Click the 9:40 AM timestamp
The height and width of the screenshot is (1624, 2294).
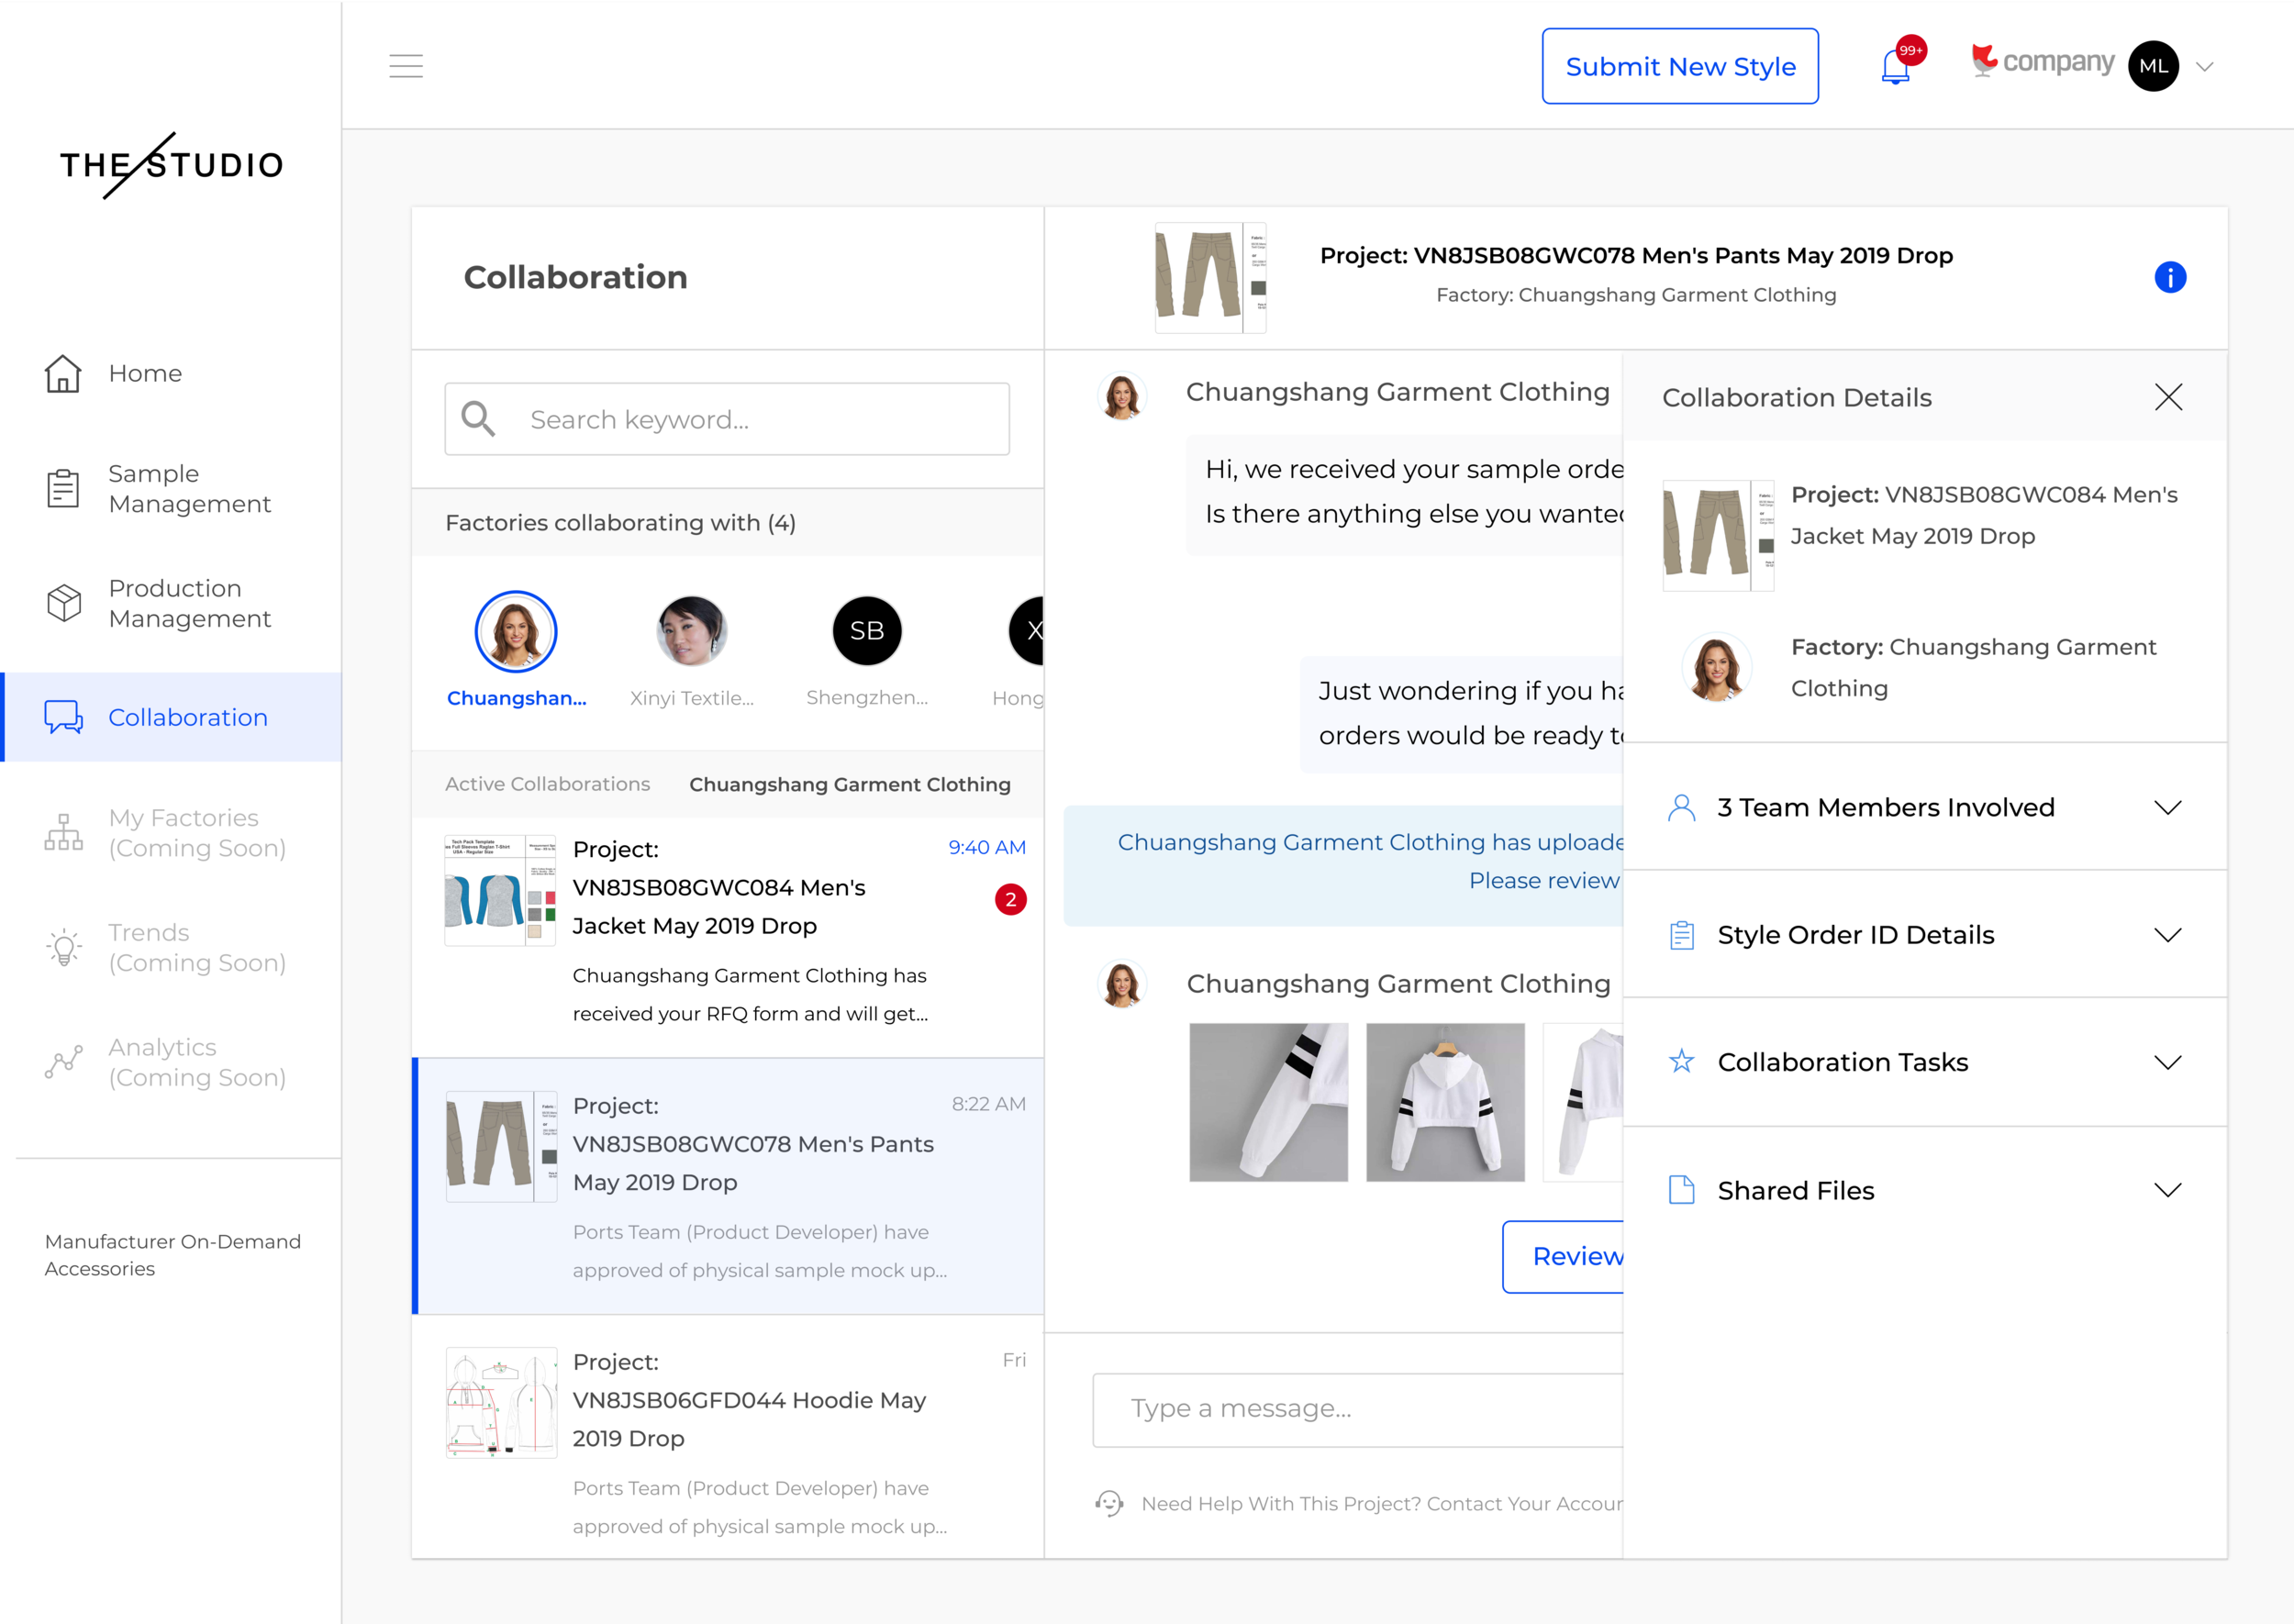click(987, 847)
